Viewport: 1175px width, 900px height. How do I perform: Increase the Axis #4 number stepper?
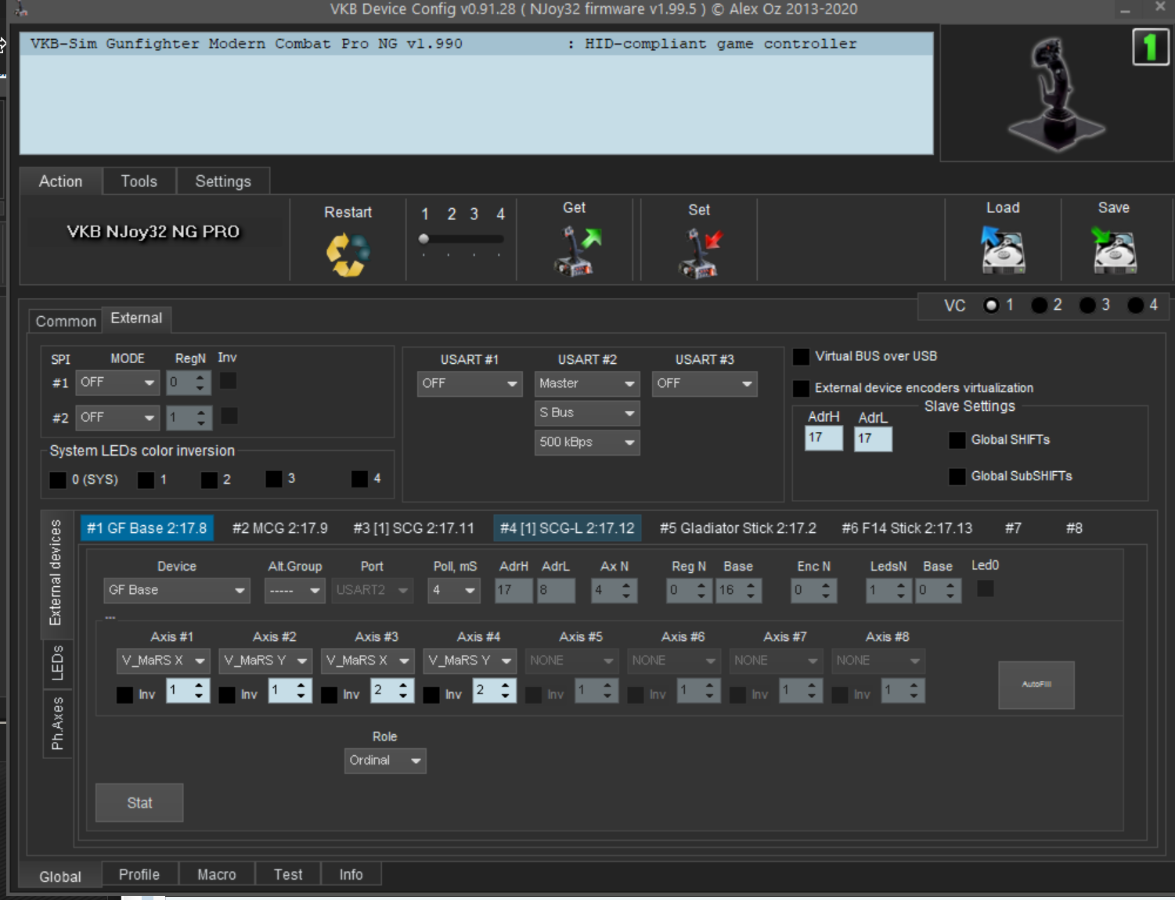(x=505, y=686)
